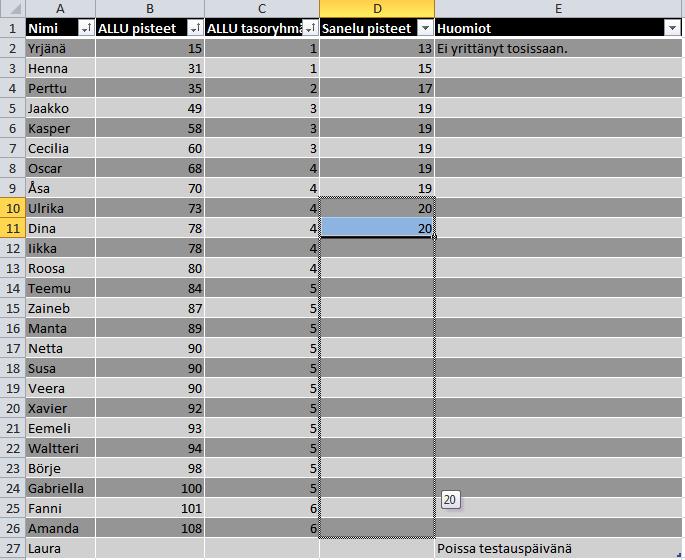
Task: Select row 10 header
Action: click(12, 208)
